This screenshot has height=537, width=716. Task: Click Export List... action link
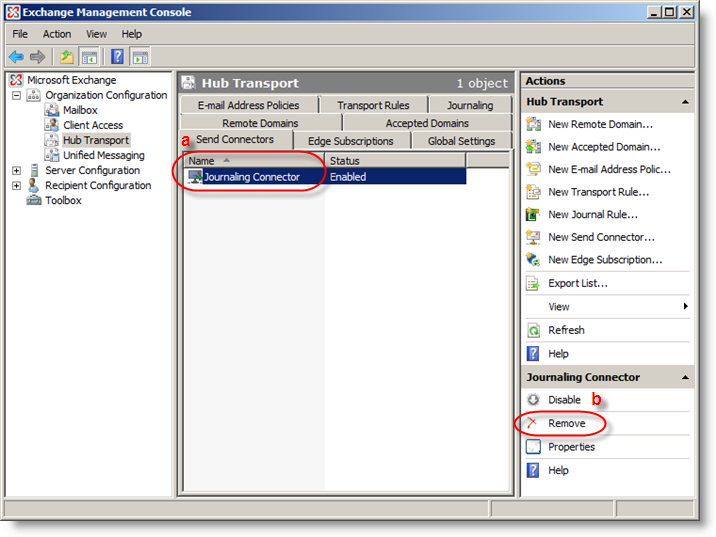(578, 284)
